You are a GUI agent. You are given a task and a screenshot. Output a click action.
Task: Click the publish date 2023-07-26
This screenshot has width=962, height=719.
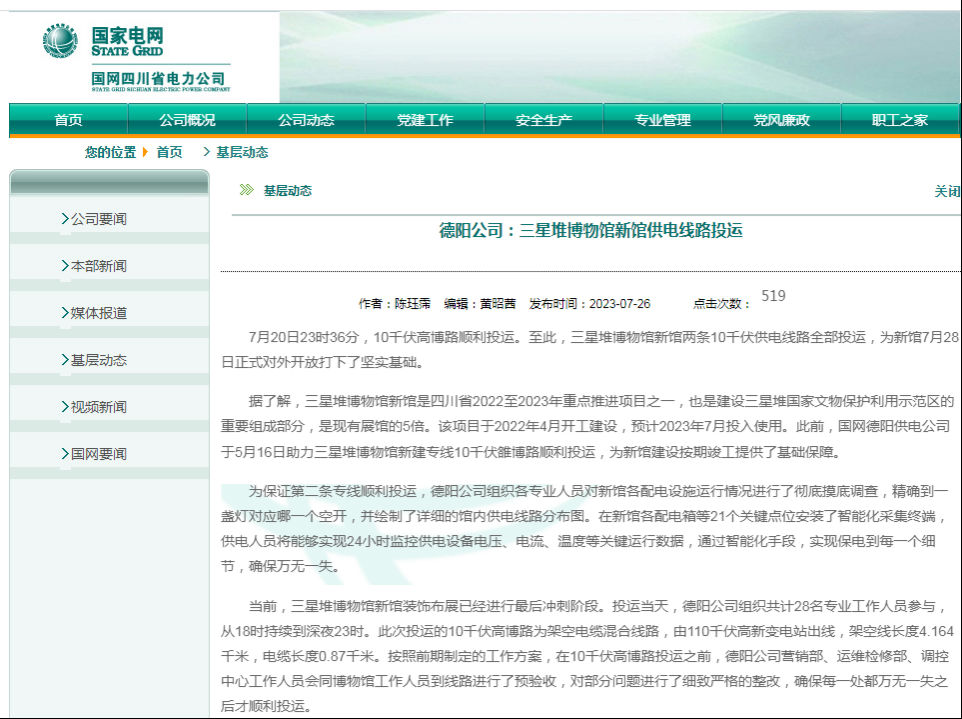[620, 304]
